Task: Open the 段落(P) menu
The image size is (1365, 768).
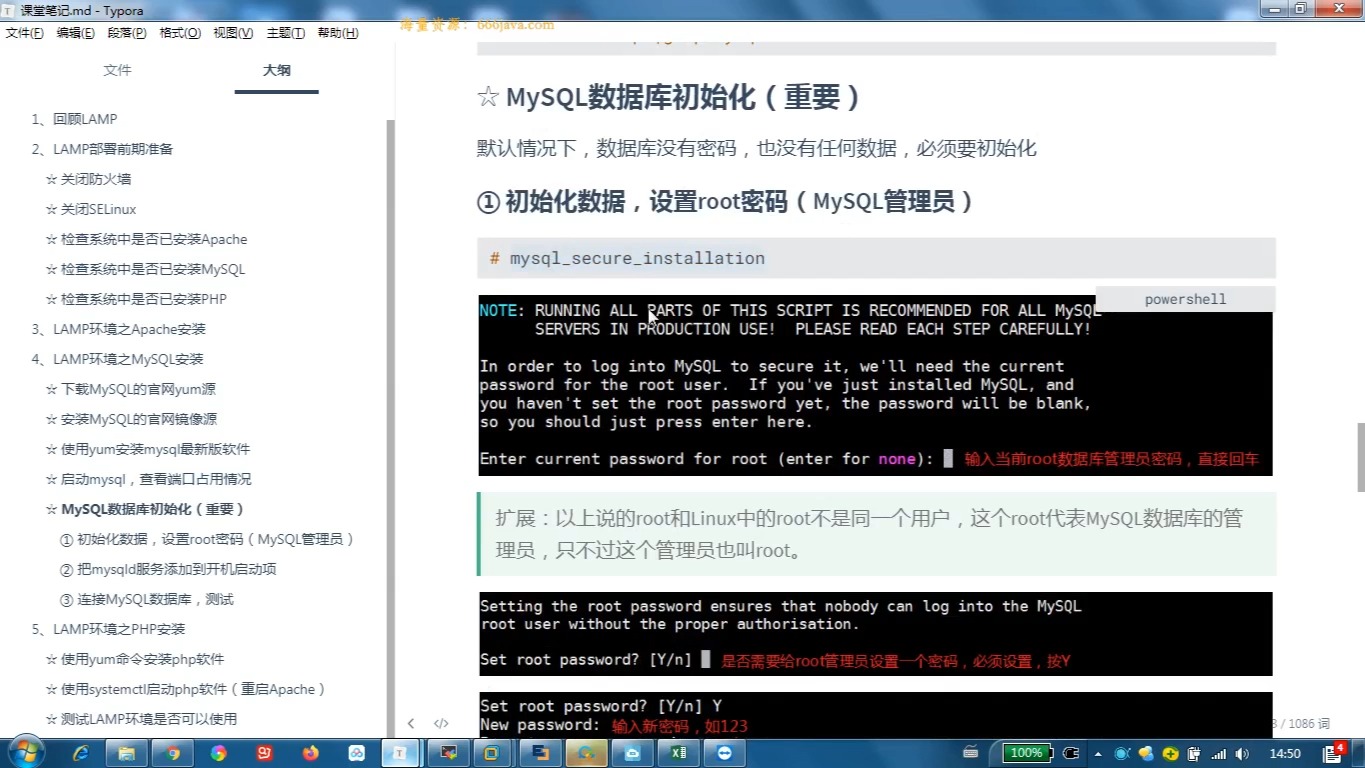Action: click(x=127, y=33)
